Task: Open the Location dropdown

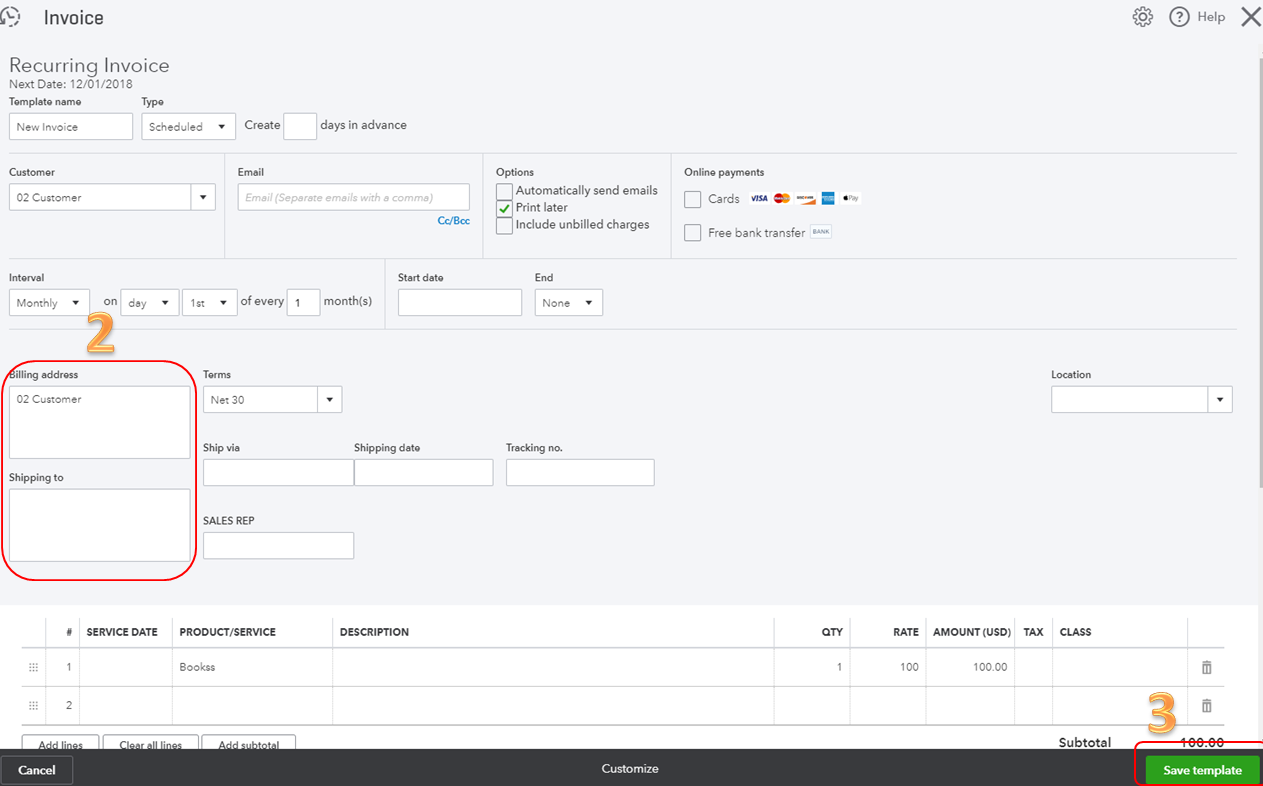Action: (x=1220, y=399)
